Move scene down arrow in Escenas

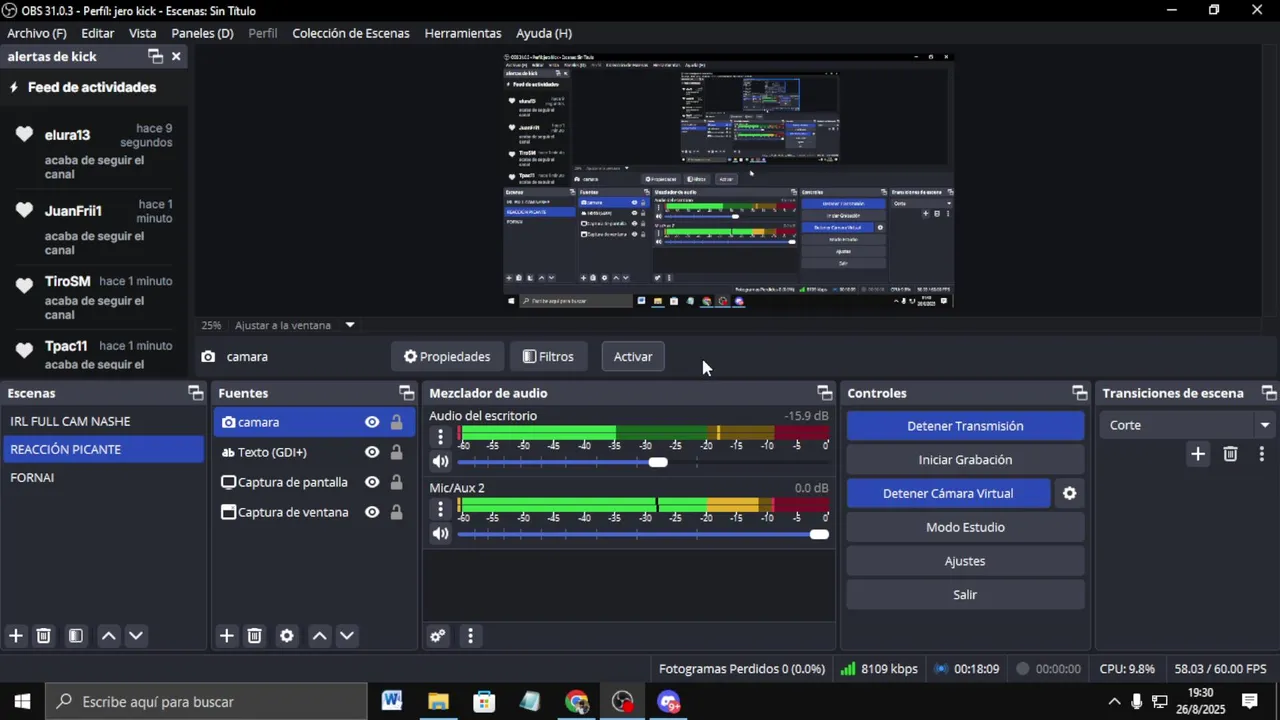[x=136, y=636]
